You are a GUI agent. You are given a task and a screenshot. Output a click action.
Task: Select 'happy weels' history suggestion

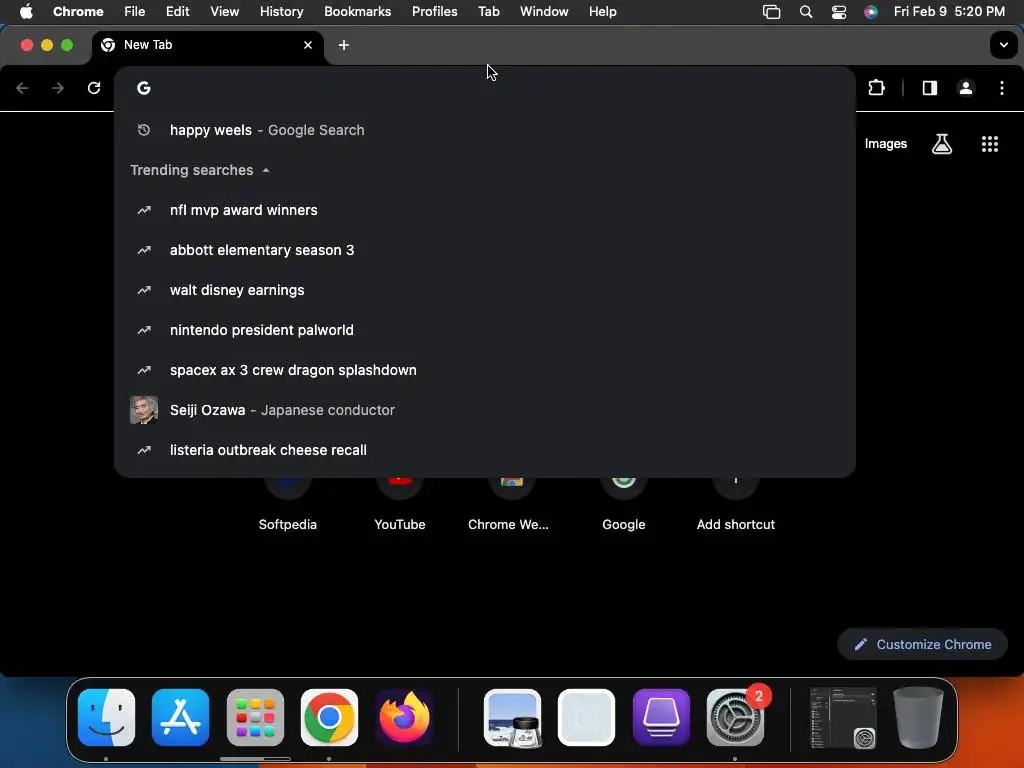point(485,130)
